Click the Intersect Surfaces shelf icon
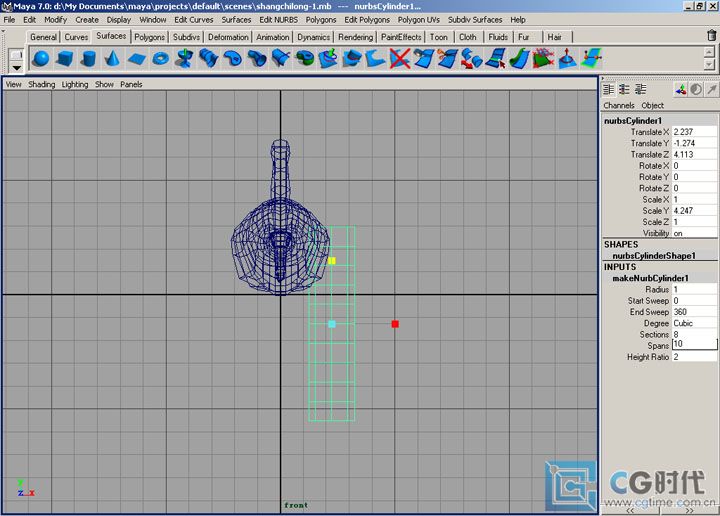 click(352, 59)
